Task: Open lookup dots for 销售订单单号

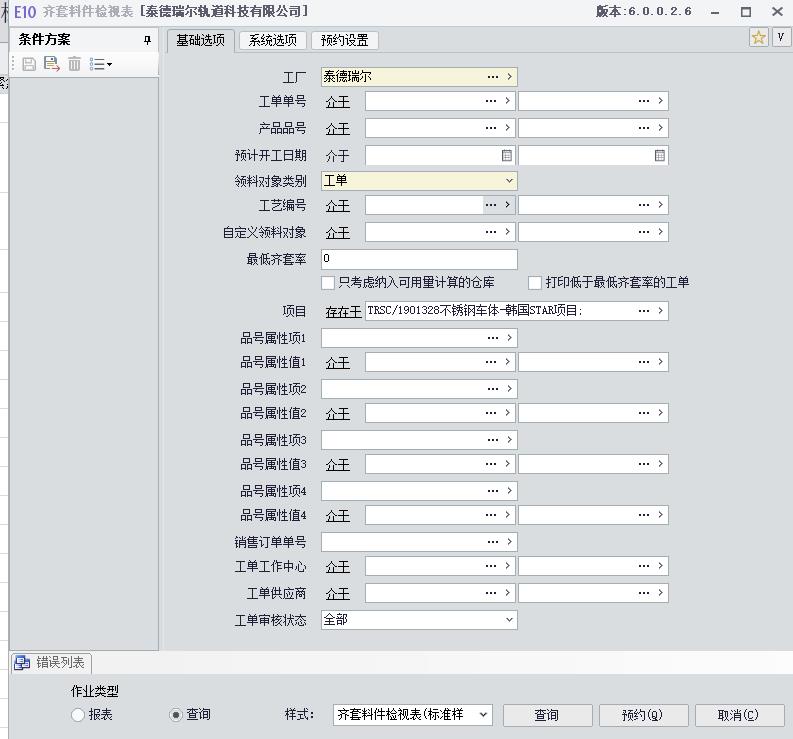Action: pyautogui.click(x=493, y=542)
